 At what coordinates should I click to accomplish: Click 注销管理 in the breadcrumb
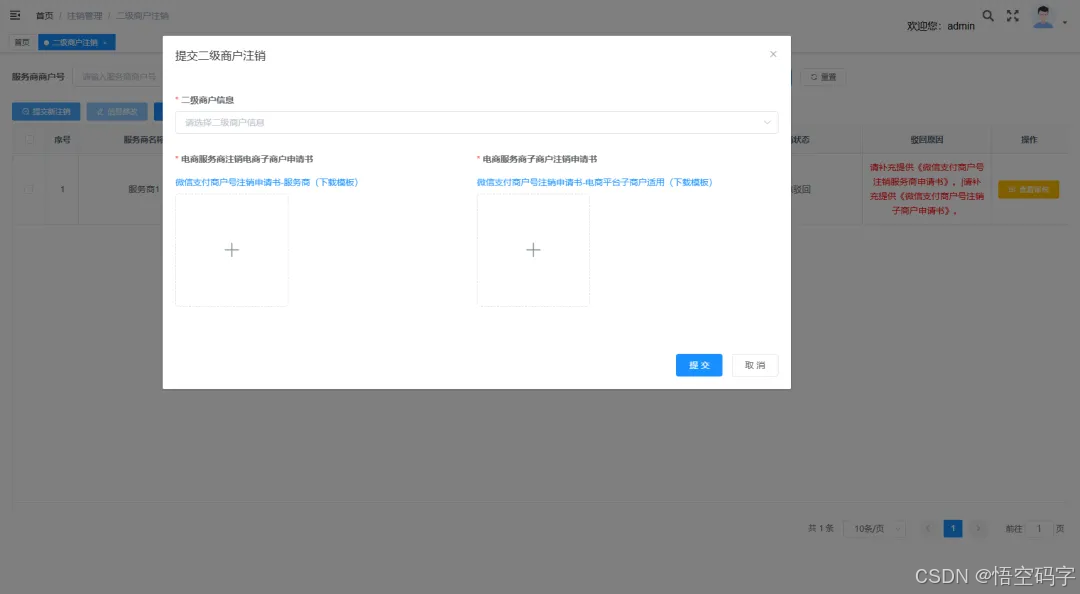pos(84,15)
